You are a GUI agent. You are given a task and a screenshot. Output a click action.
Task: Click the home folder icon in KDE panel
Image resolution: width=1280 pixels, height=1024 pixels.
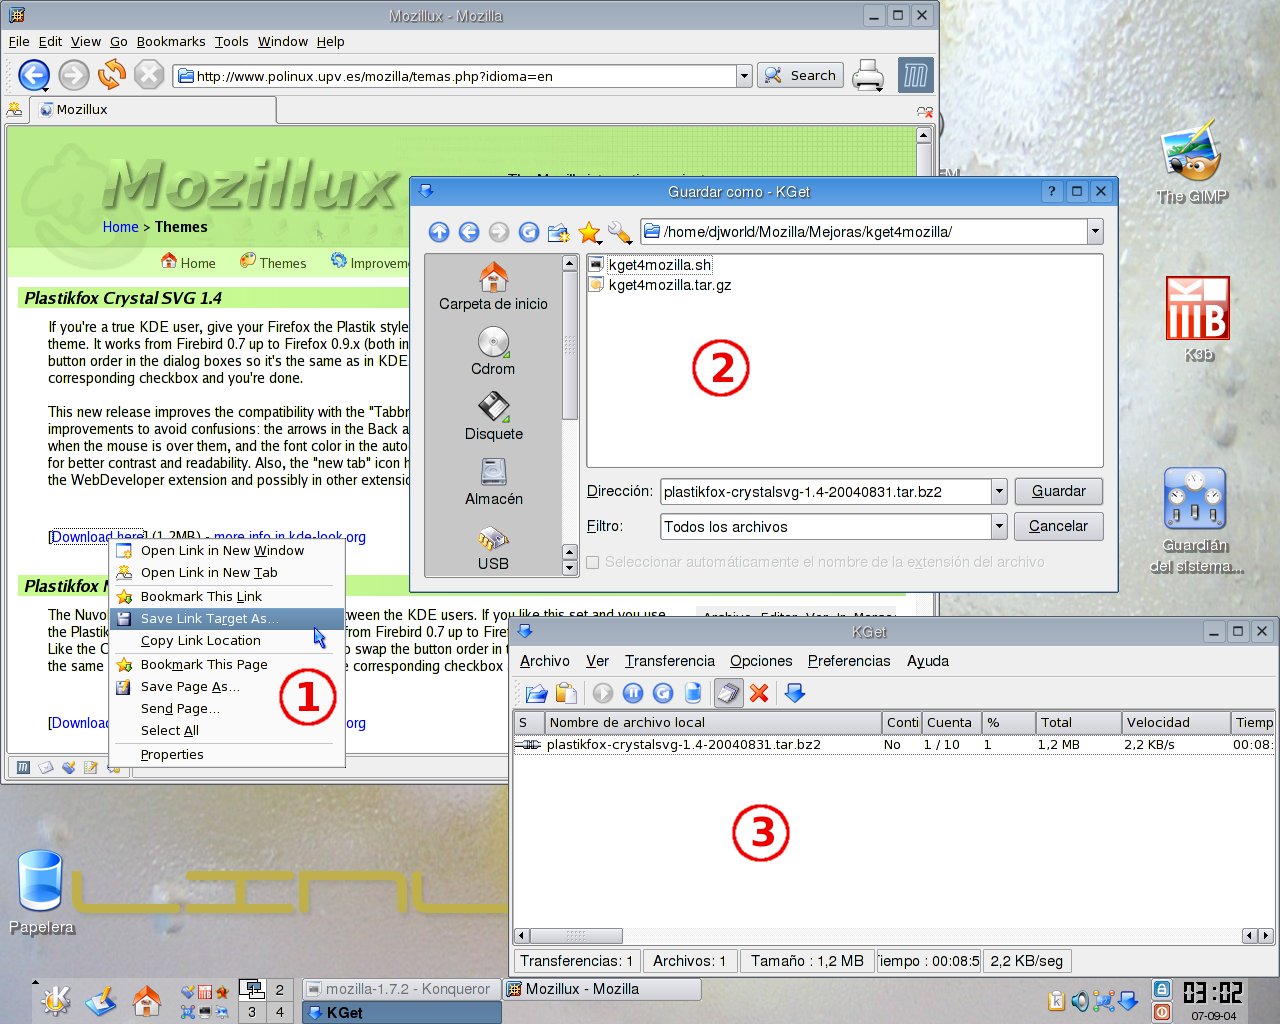coord(147,999)
